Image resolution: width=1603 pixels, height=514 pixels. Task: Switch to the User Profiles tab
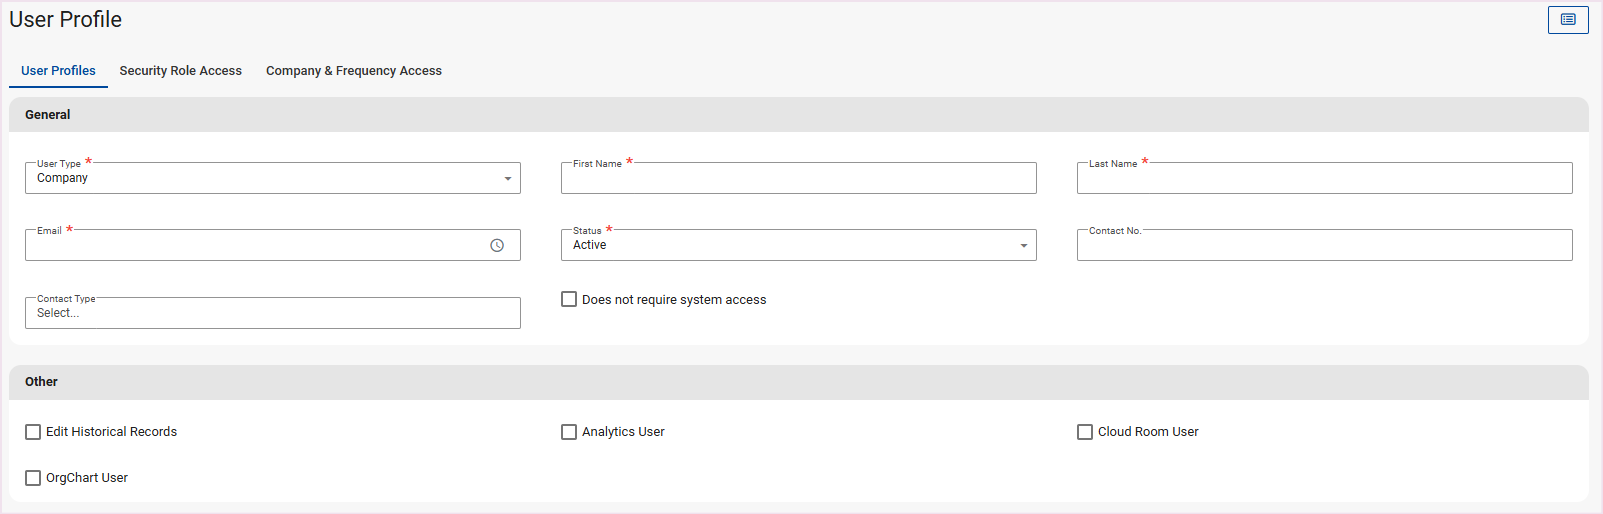(x=58, y=71)
